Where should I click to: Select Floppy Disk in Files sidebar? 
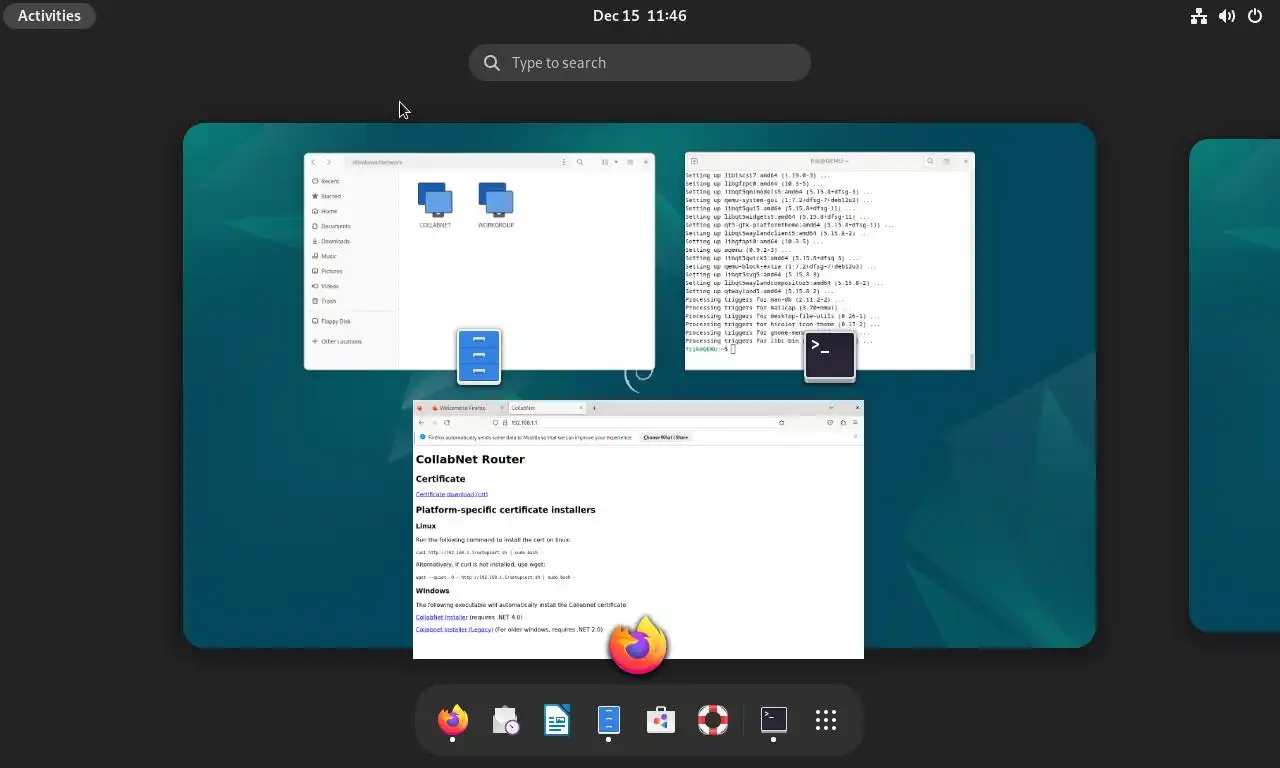point(351,321)
